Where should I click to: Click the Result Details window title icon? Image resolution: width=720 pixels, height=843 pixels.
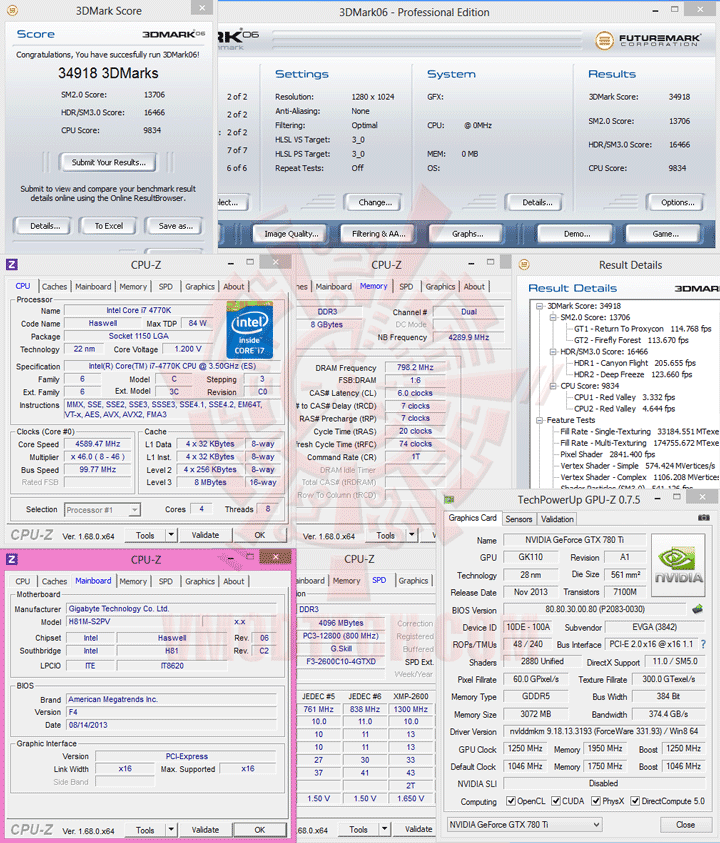pyautogui.click(x=524, y=265)
